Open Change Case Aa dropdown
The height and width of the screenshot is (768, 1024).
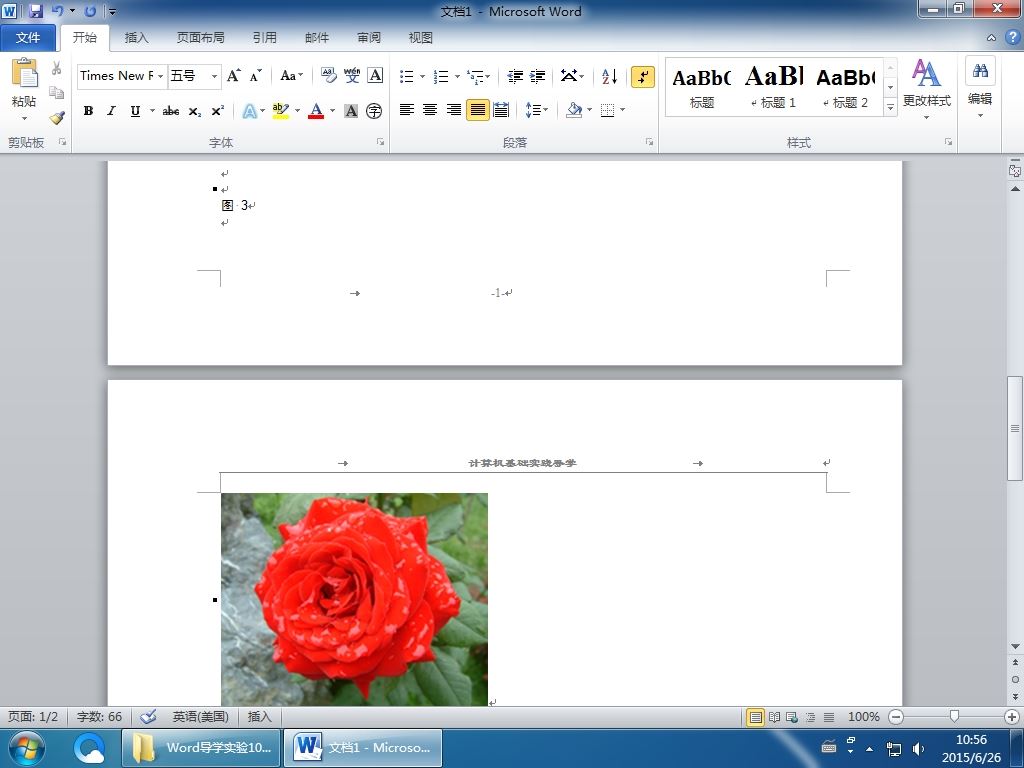click(291, 76)
